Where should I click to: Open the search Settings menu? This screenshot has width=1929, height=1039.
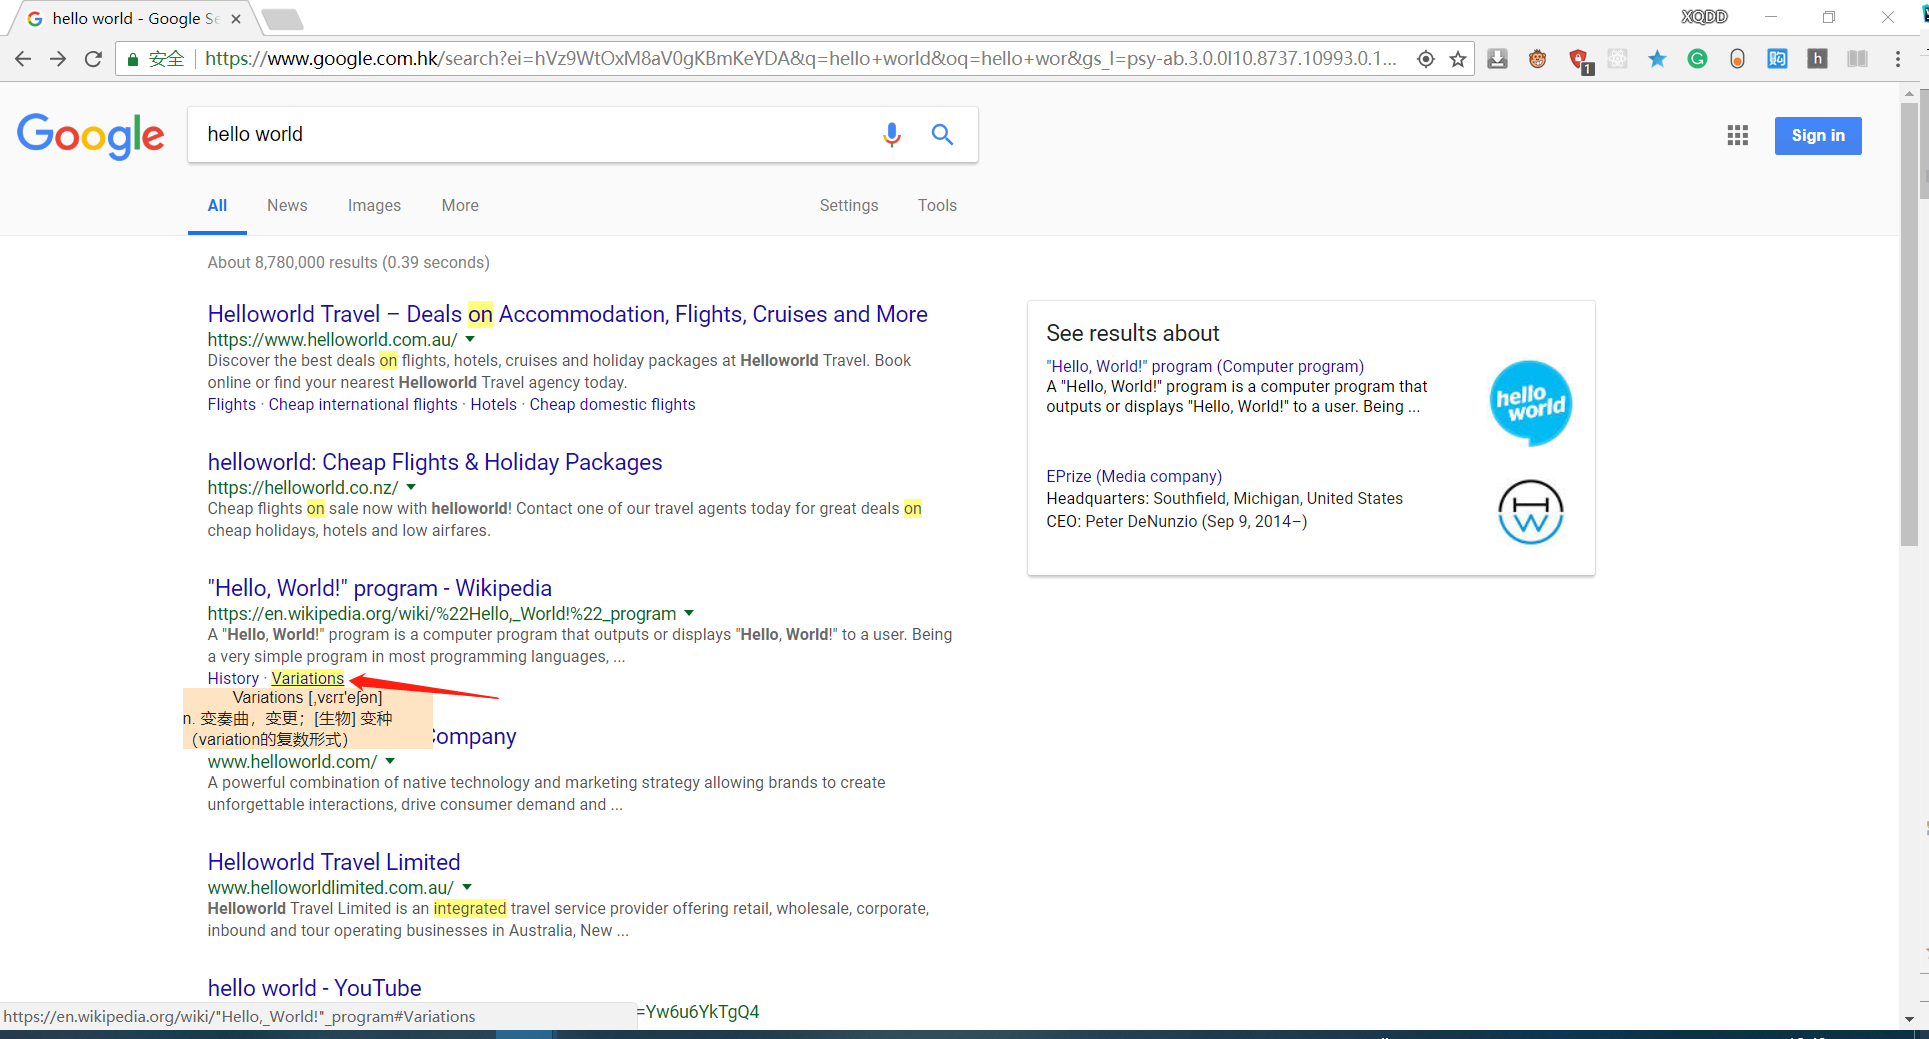(849, 205)
